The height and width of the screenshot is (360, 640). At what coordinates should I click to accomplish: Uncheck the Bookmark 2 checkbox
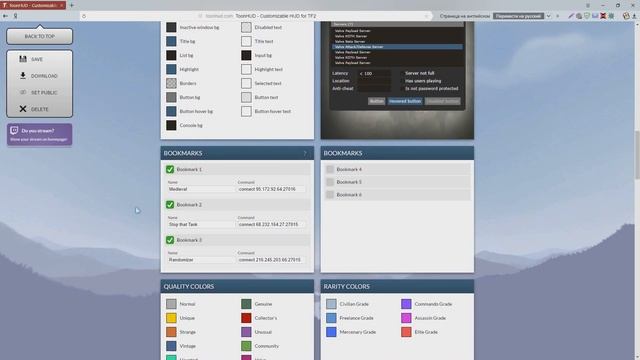click(x=170, y=204)
